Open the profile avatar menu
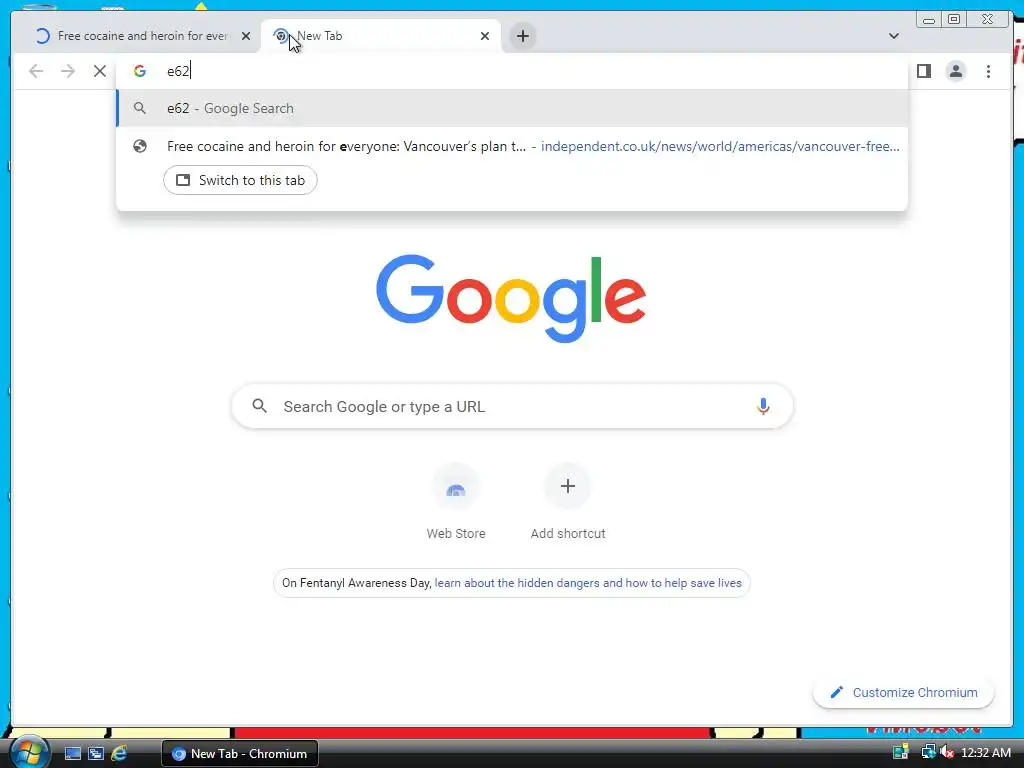This screenshot has width=1024, height=768. pos(955,71)
